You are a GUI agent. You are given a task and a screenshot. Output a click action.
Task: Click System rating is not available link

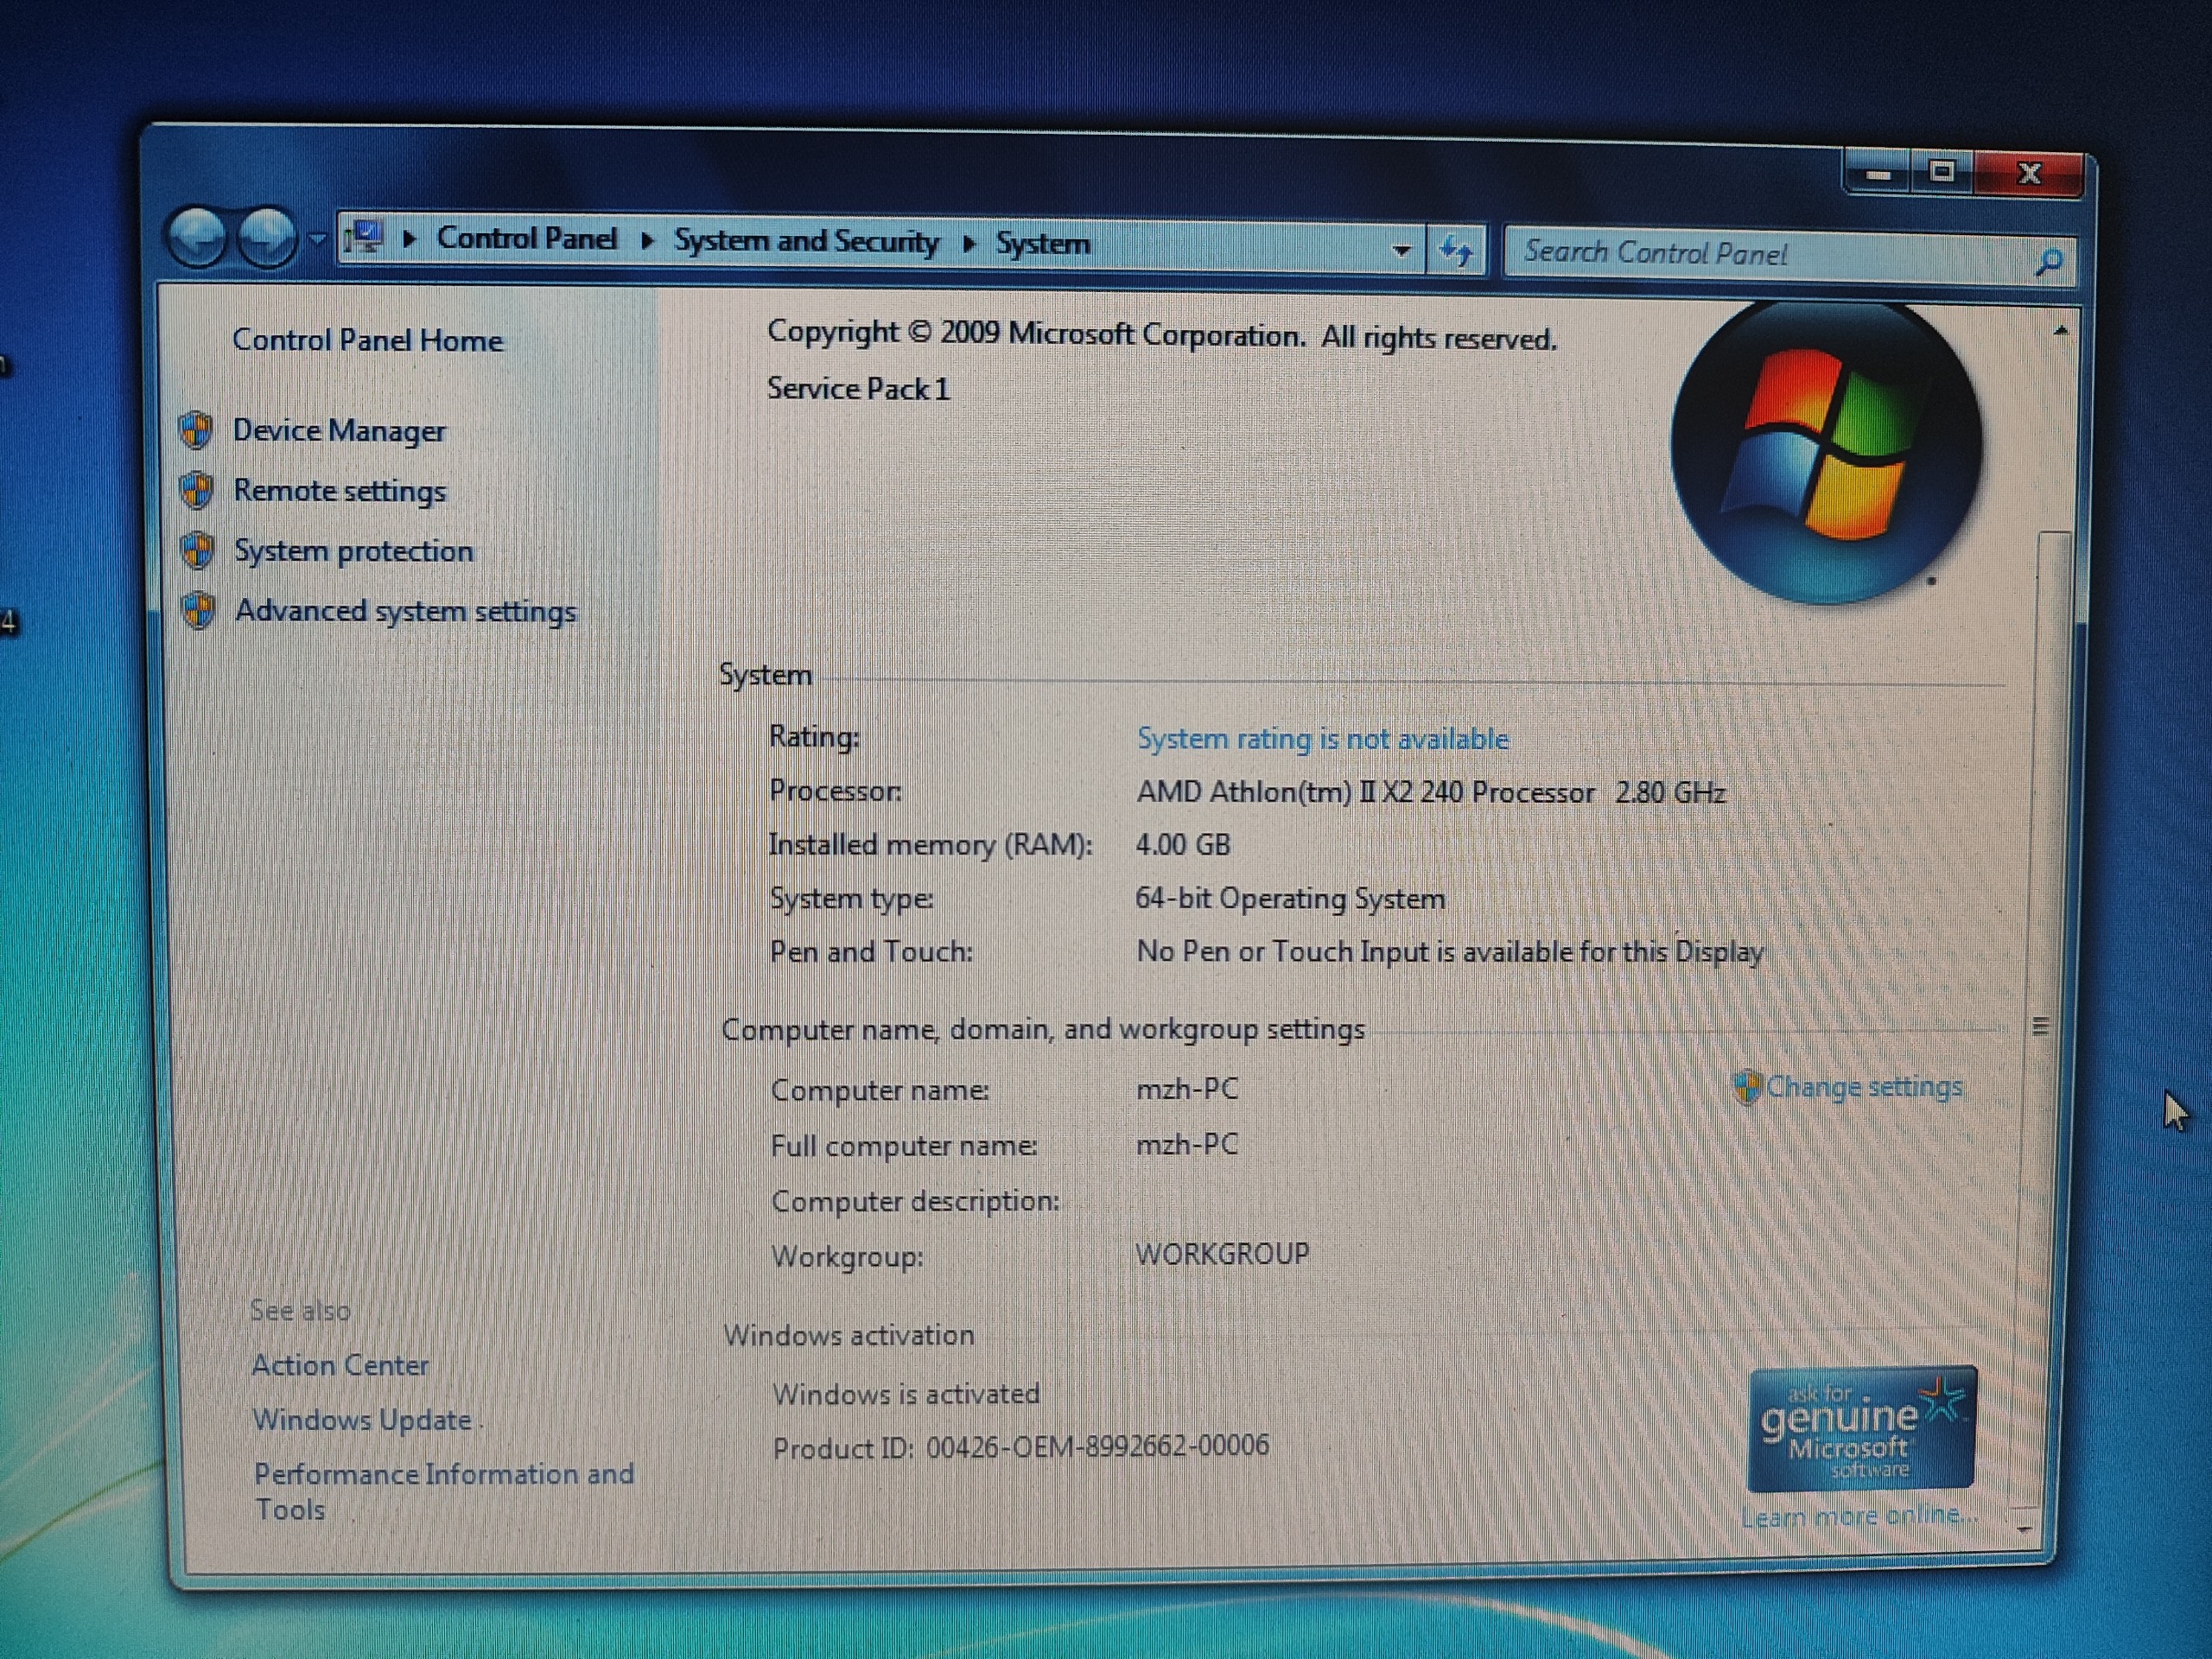1323,739
